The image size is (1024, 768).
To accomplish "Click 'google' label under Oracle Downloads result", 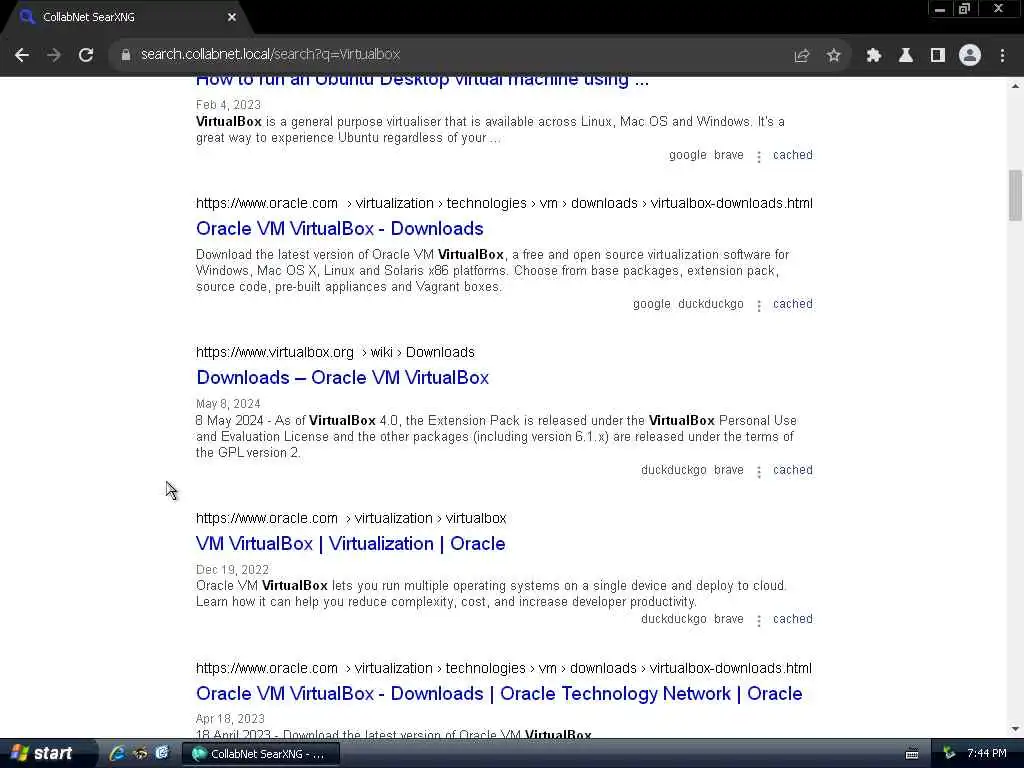I will [x=652, y=304].
